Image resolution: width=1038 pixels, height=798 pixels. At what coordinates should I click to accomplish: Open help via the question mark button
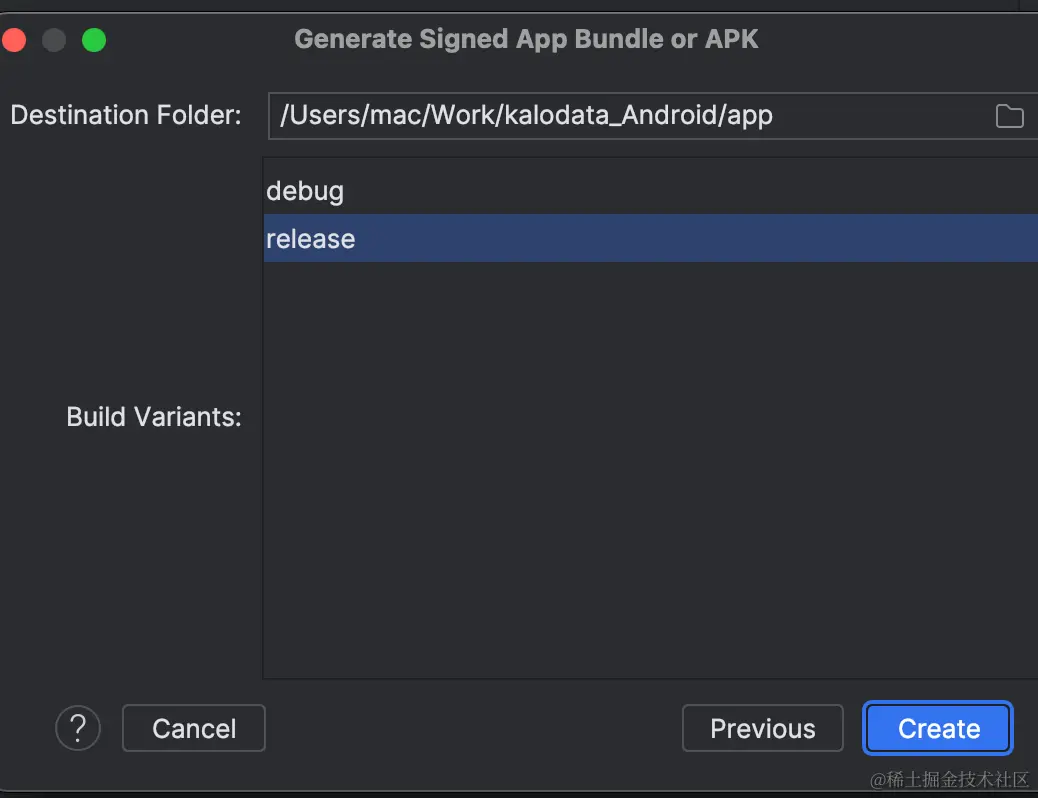[x=78, y=728]
